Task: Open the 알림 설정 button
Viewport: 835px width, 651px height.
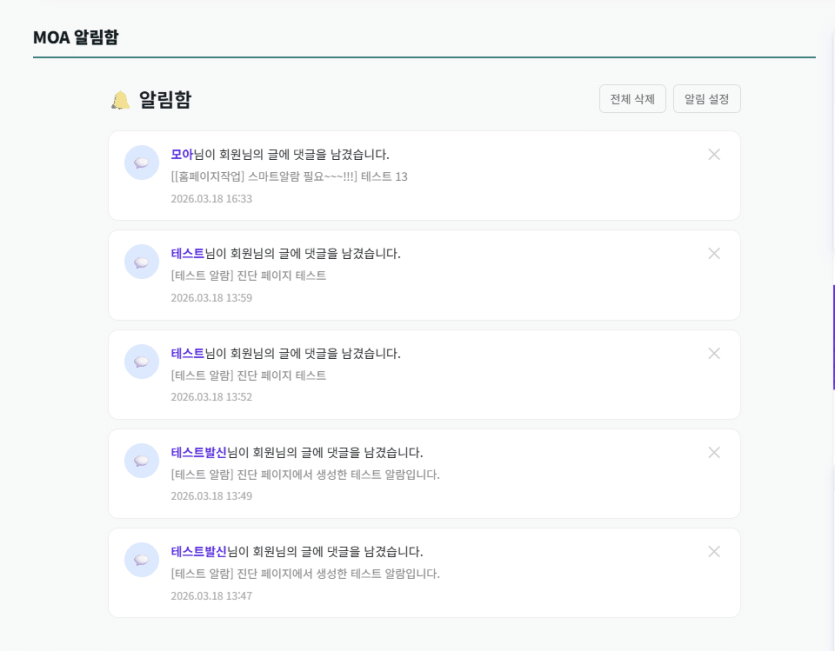Action: pos(706,99)
